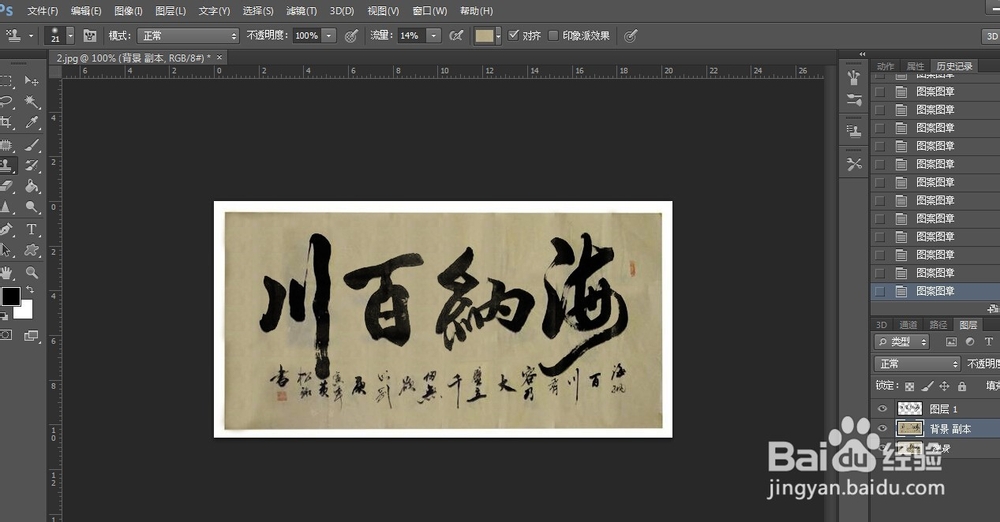1000x522 pixels.
Task: Open the pattern picker dropdown arrow
Action: [498, 36]
